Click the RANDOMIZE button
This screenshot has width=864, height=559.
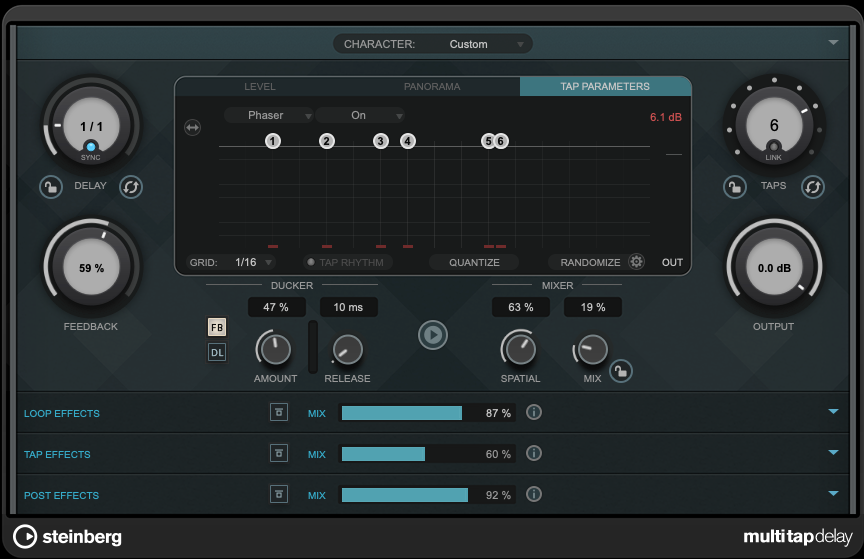590,262
